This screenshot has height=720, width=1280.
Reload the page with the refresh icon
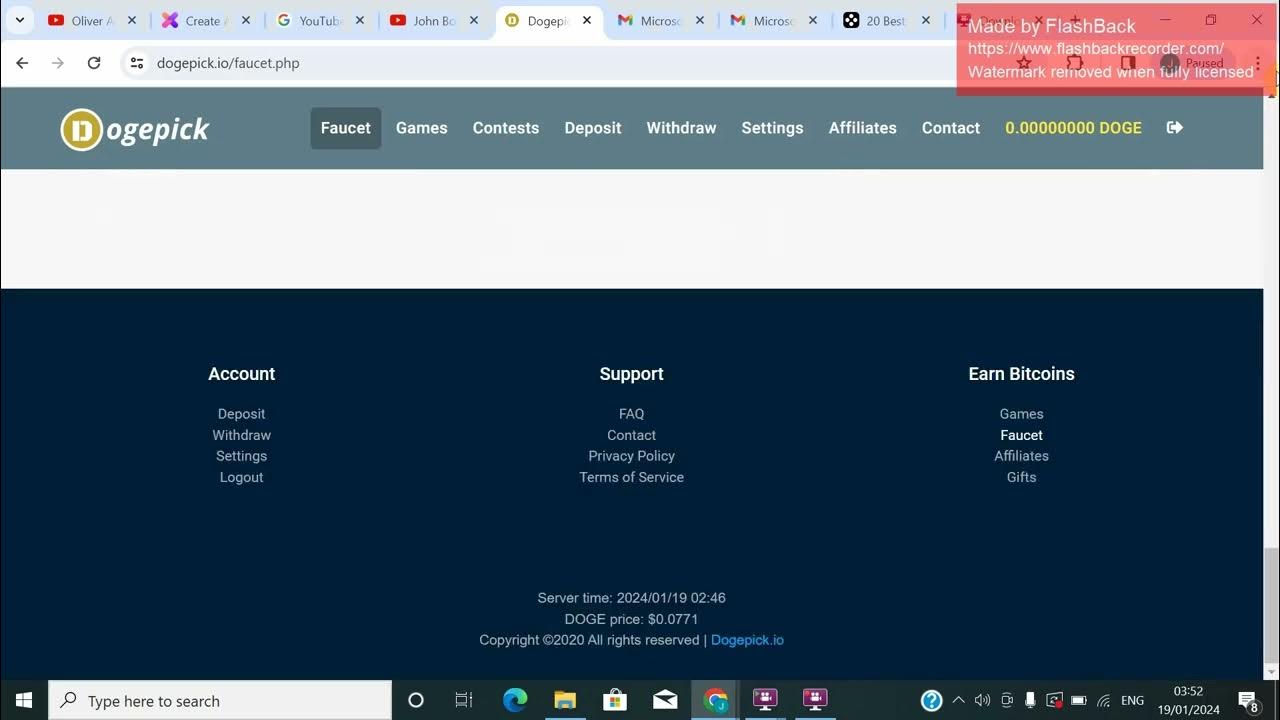94,63
